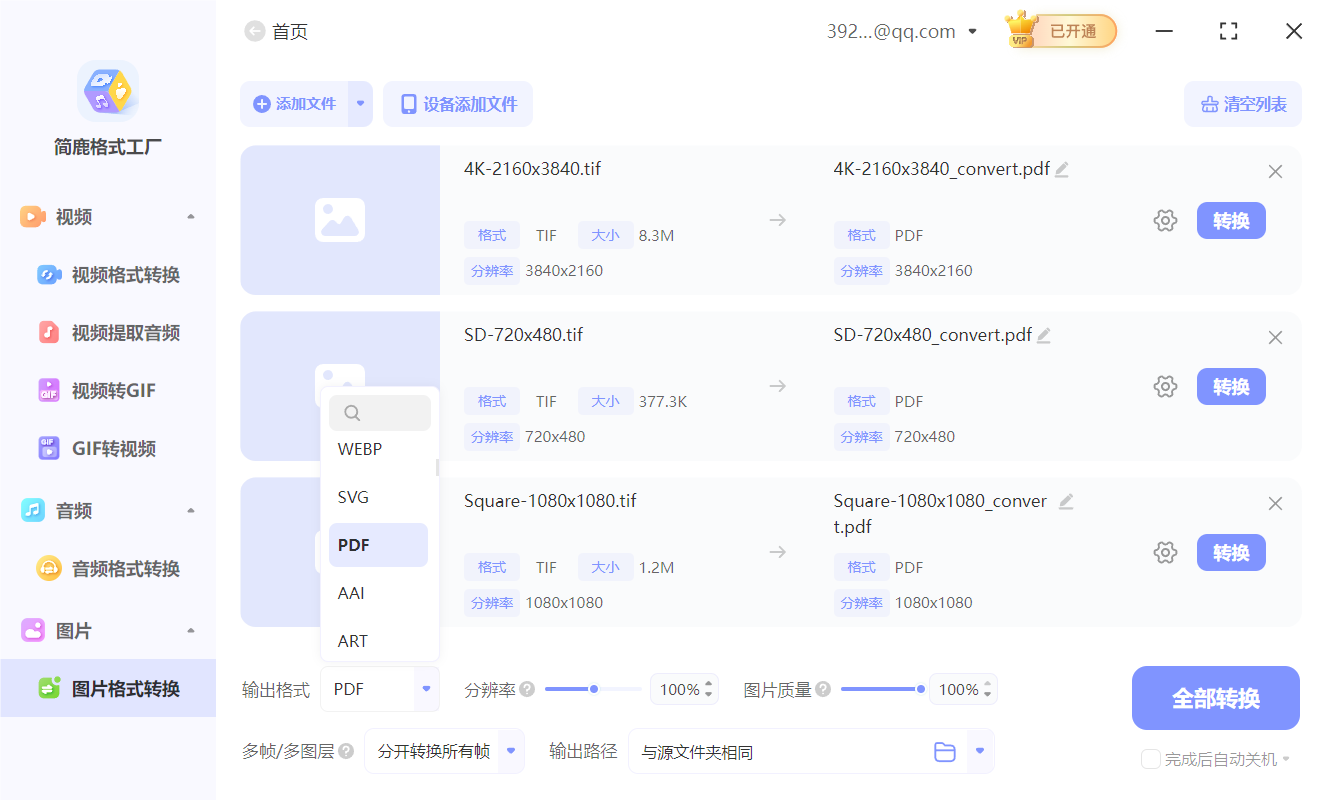This screenshot has width=1326, height=800.
Task: Click the VIP 已开通 badge
Action: 1059,31
